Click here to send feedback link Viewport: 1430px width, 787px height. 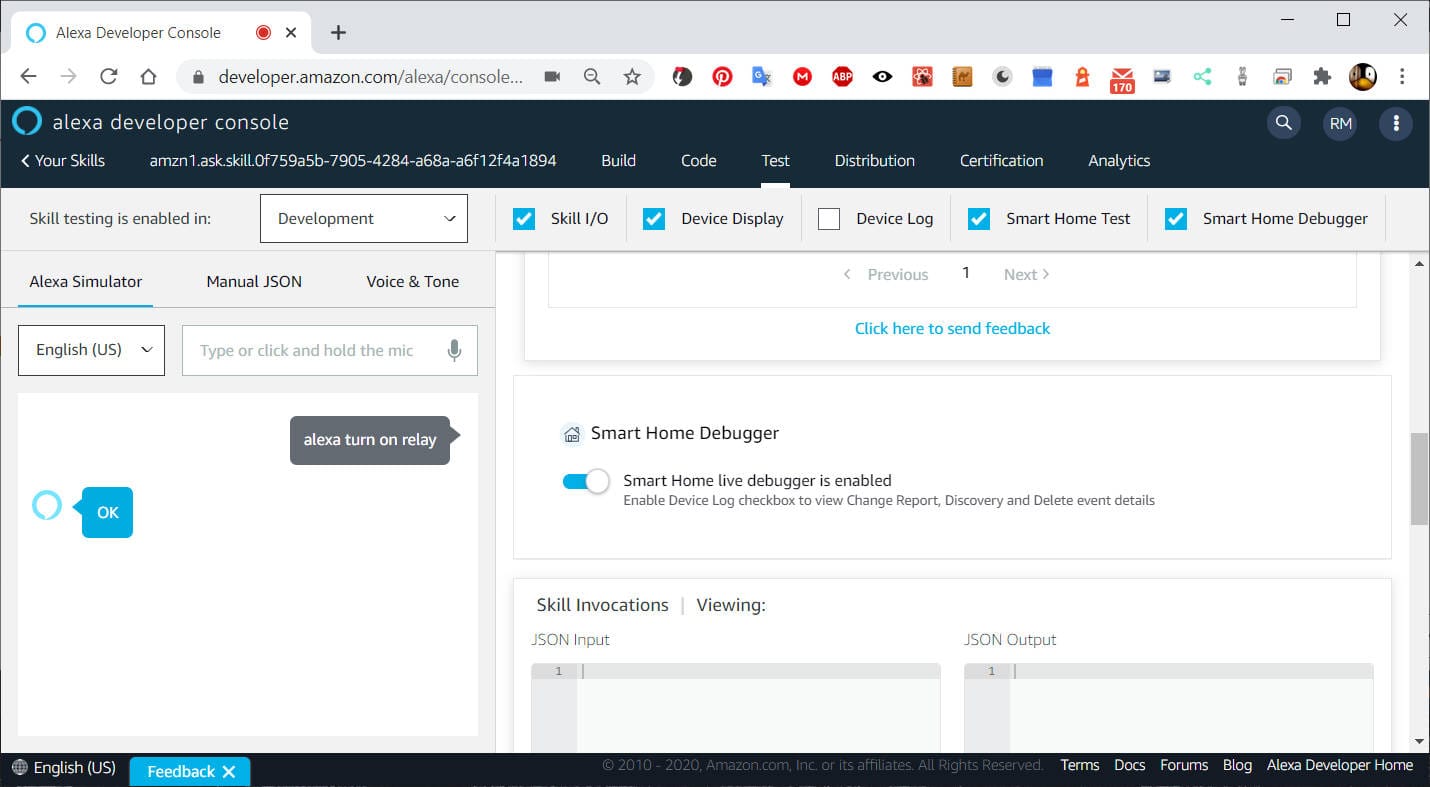tap(951, 328)
